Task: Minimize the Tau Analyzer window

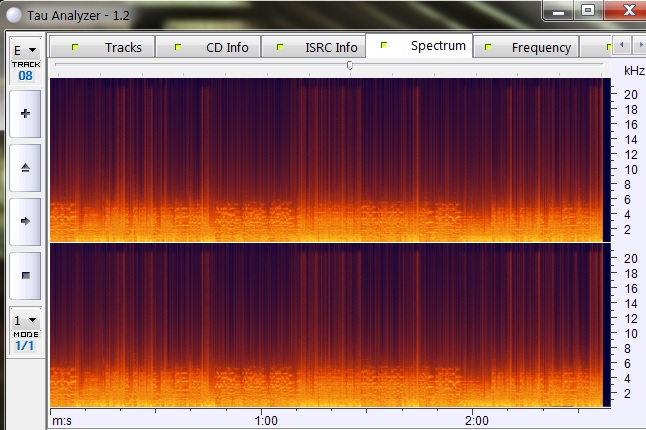Action: pyautogui.click(x=558, y=10)
